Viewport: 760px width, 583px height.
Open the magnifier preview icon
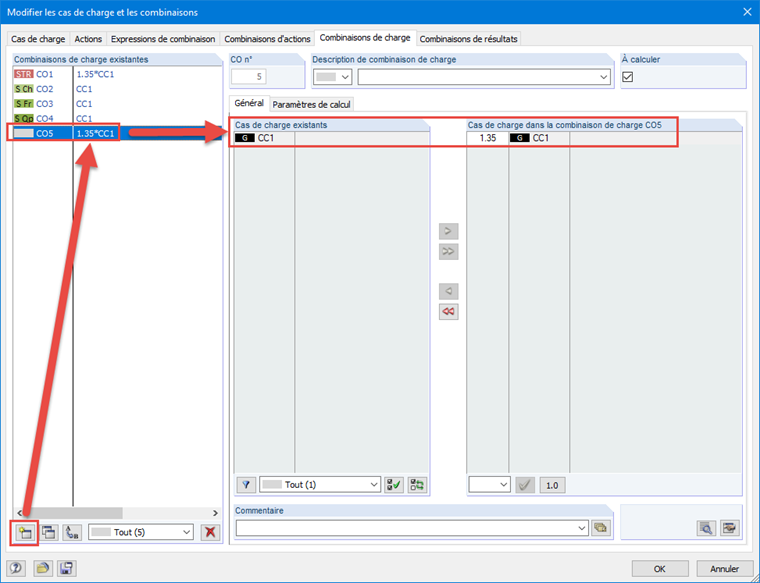pos(706,528)
